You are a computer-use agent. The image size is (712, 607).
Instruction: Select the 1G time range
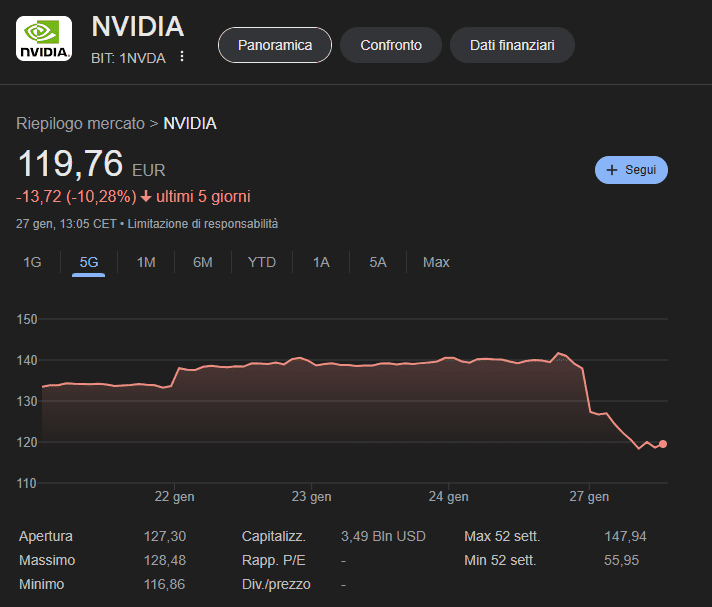32,262
